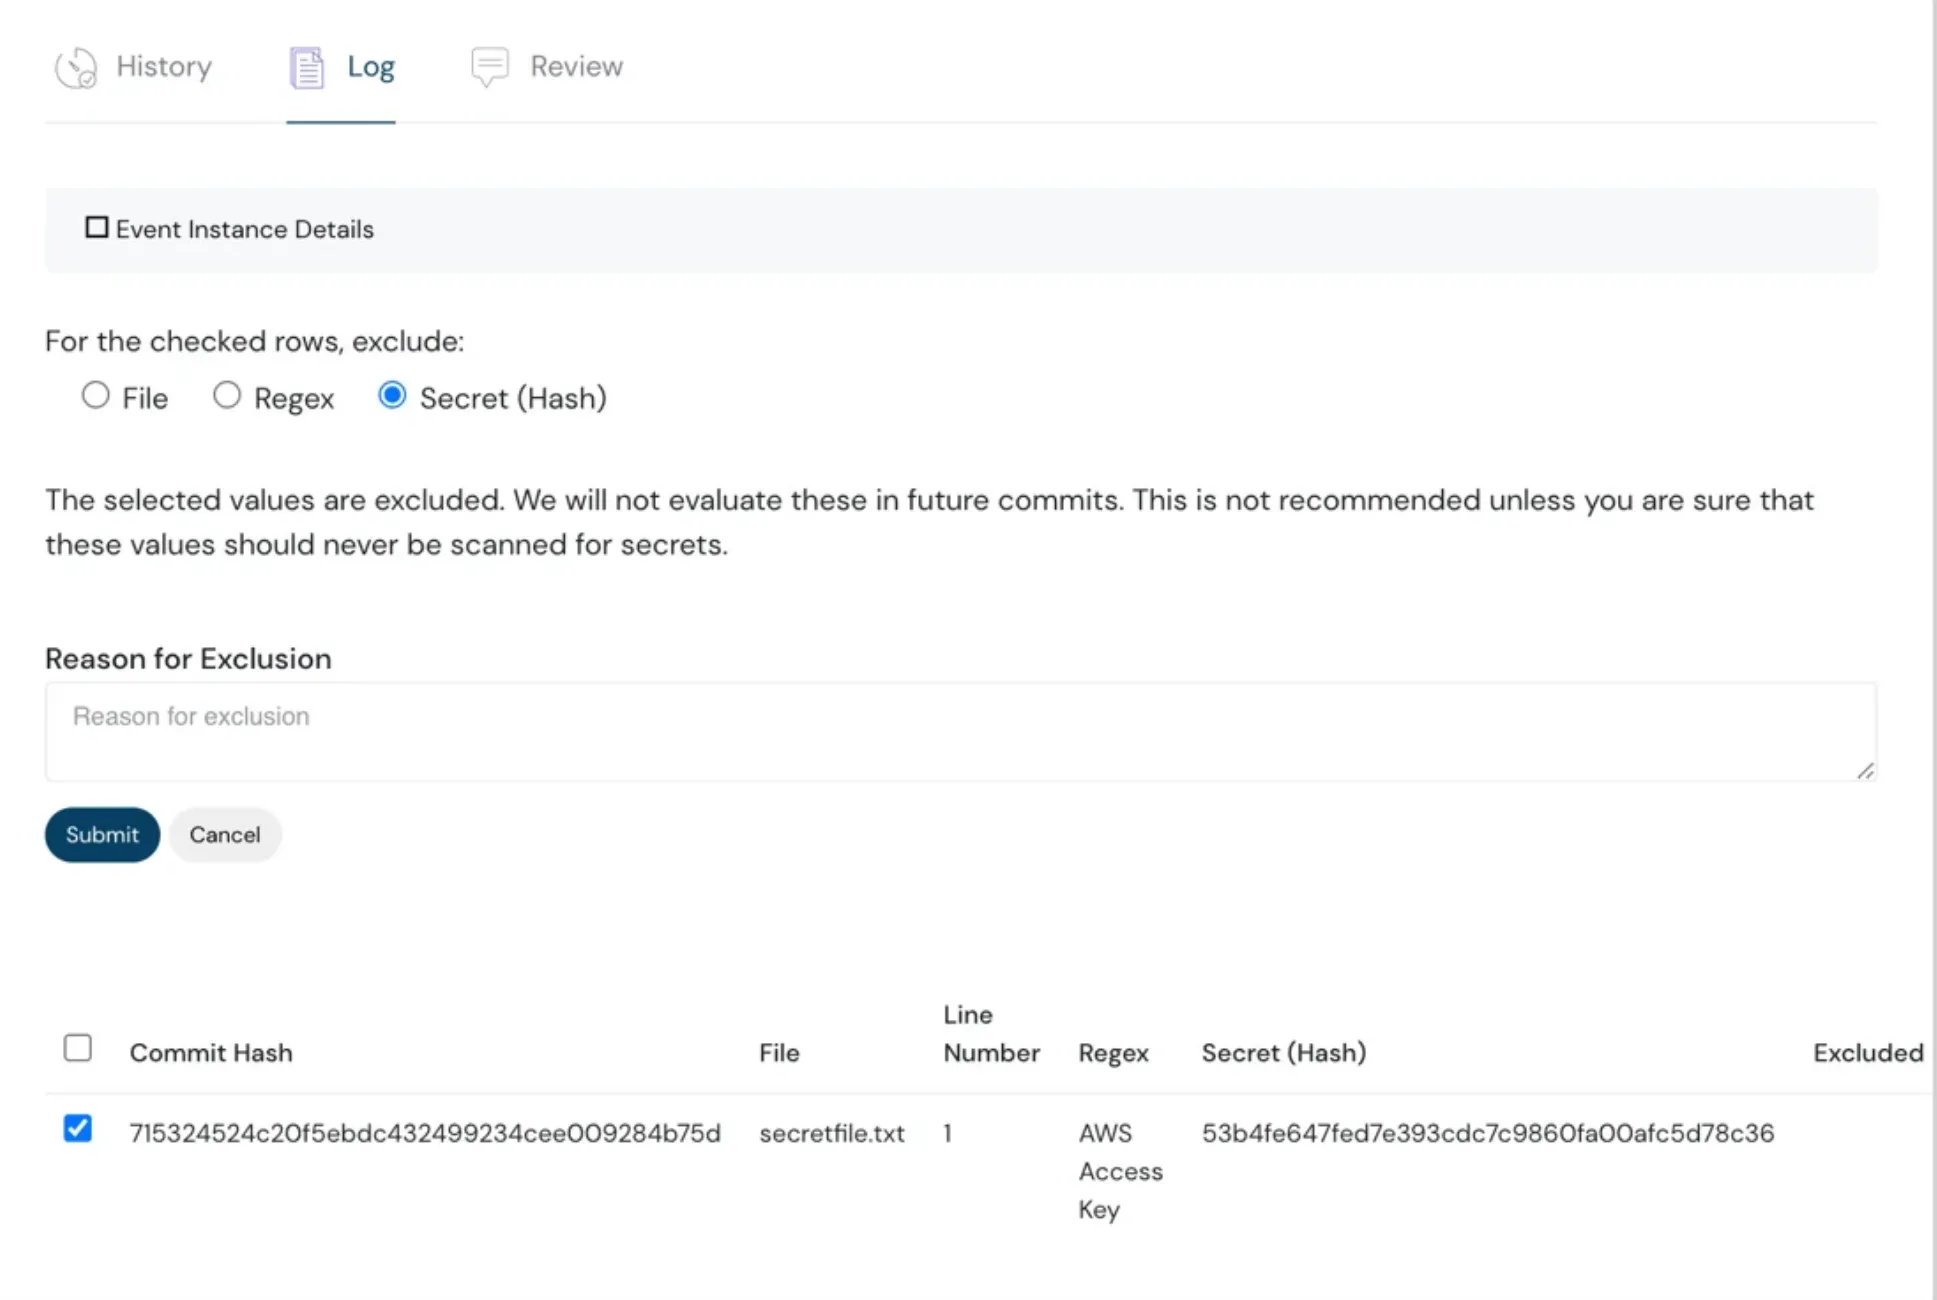Uncheck the checkbox on the commit row
The image size is (1937, 1300).
coord(78,1130)
